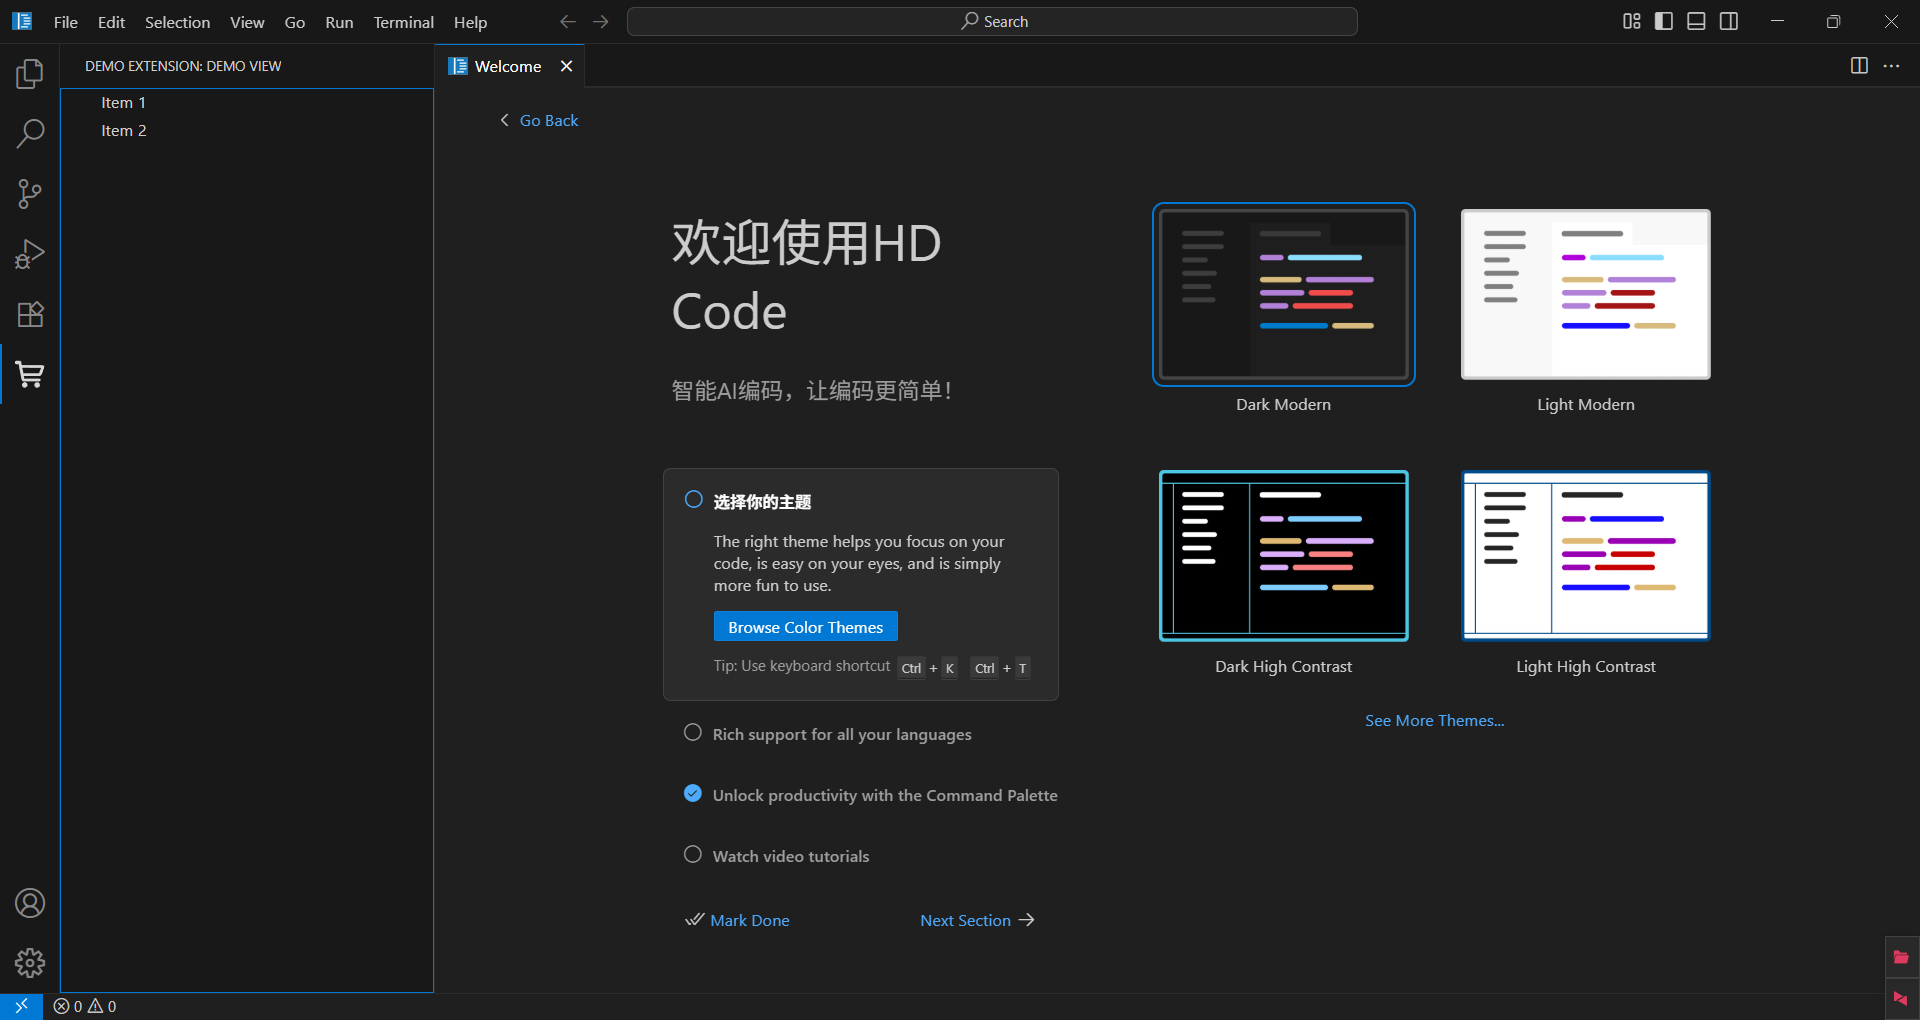Open remote connection icon in status bar
Screen dimensions: 1920x1020
(x=20, y=1006)
